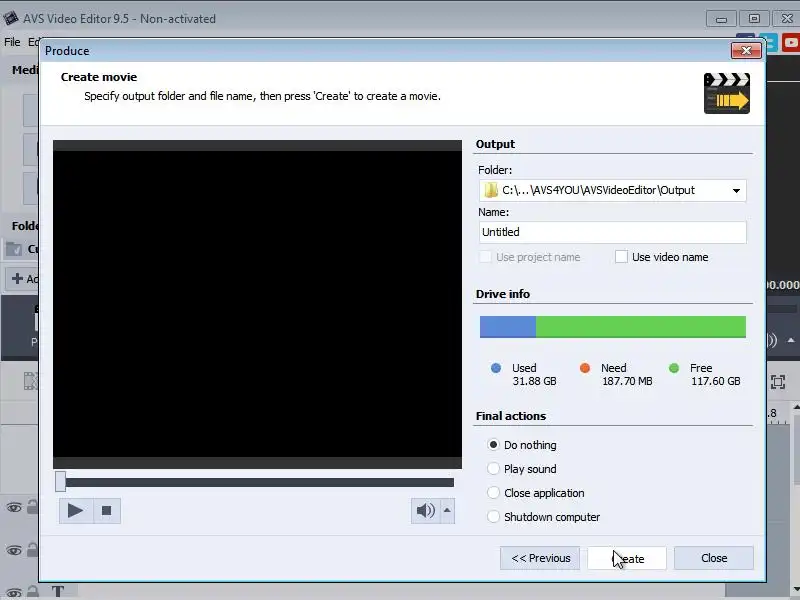Choose Close application final action
This screenshot has height=600, width=800.
[x=493, y=492]
